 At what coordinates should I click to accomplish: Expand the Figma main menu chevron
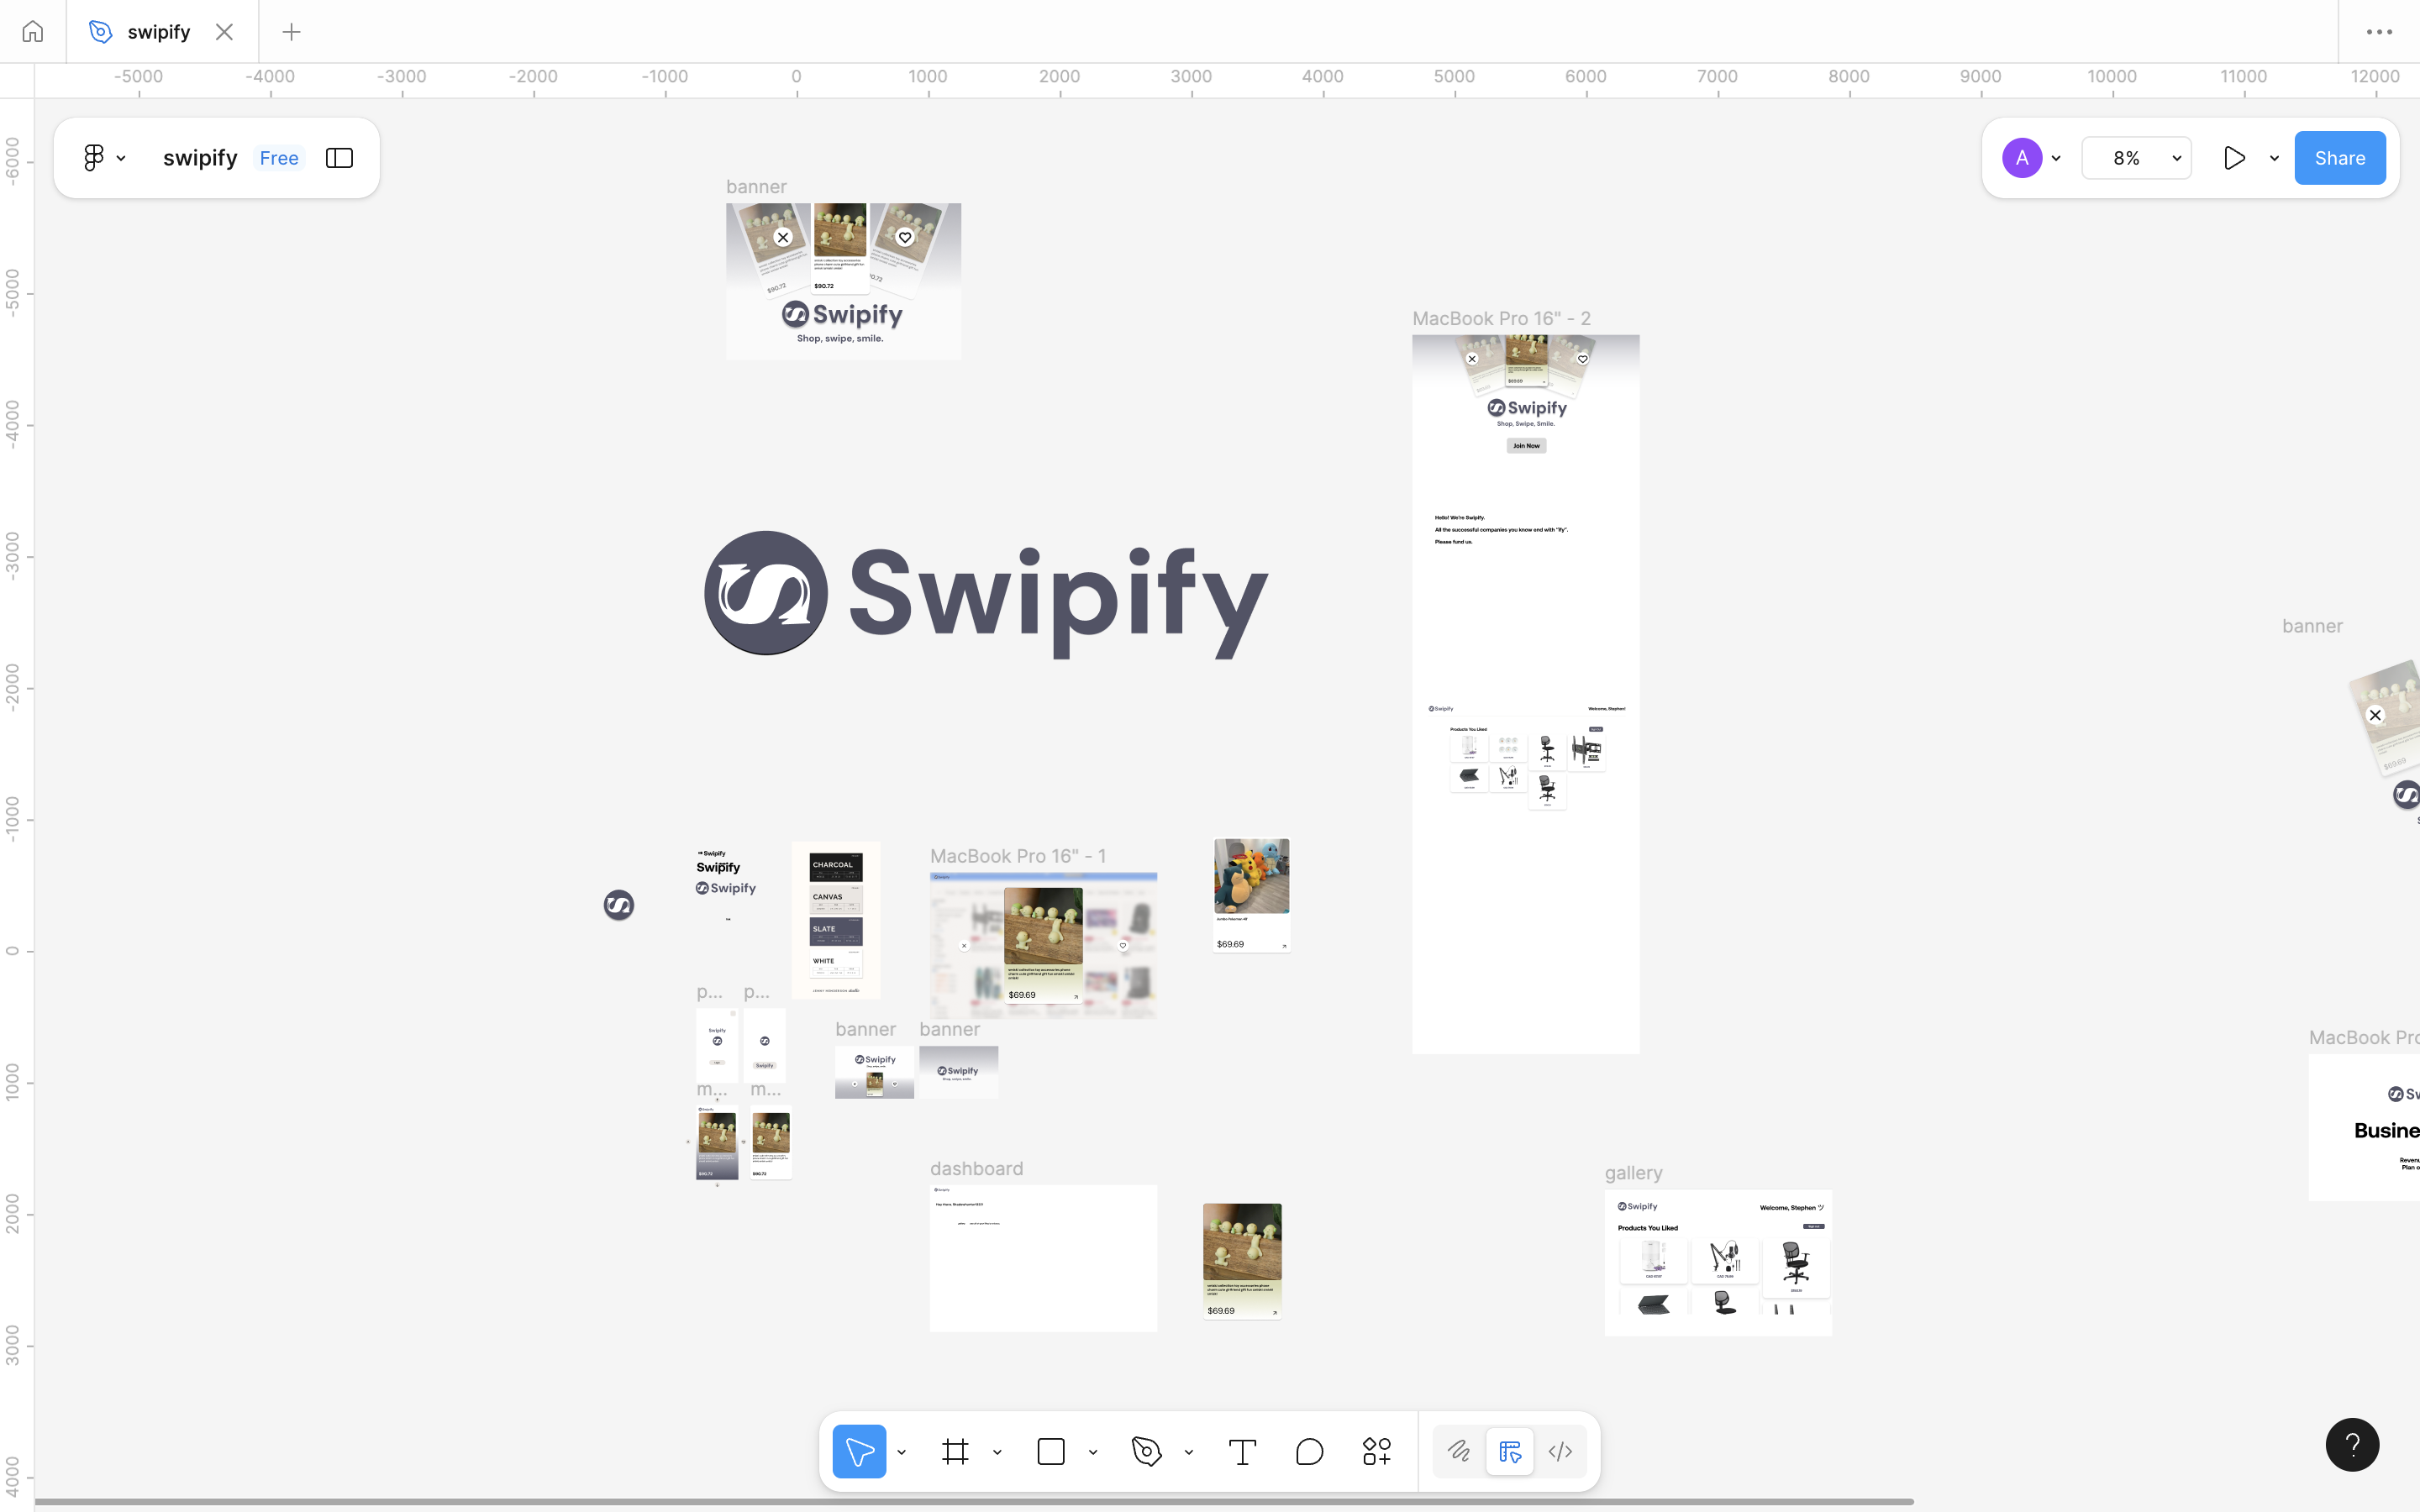coord(121,158)
